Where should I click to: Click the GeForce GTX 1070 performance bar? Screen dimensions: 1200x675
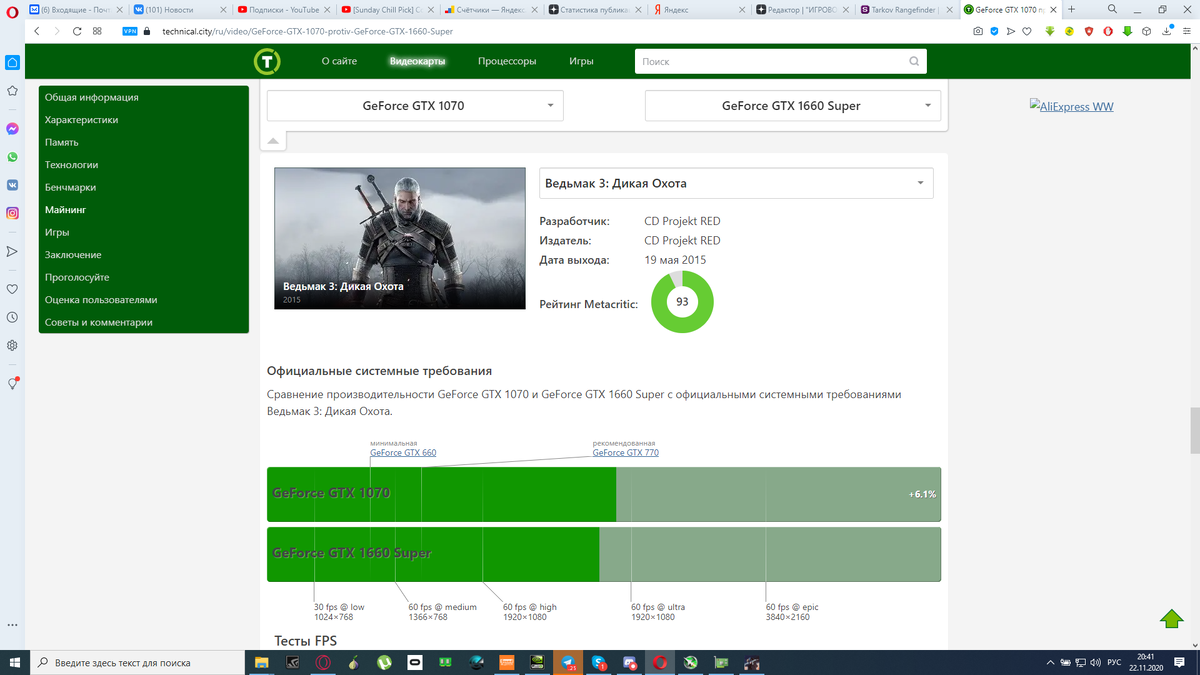(604, 494)
